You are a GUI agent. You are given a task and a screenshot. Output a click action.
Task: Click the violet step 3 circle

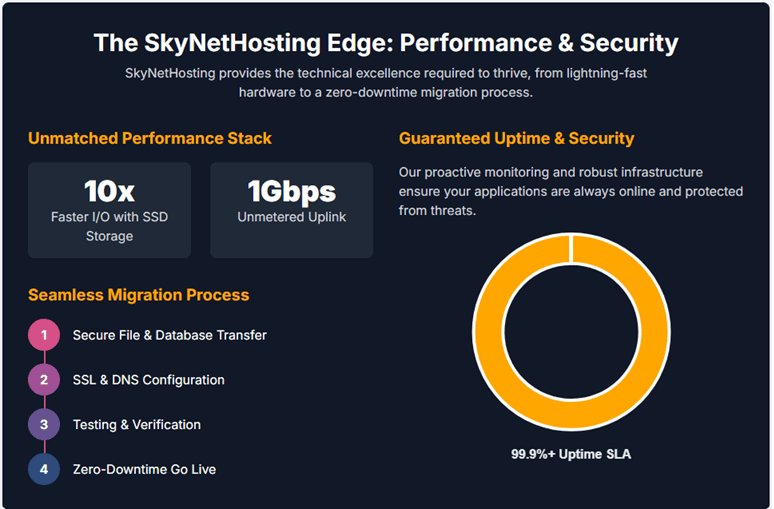click(44, 425)
